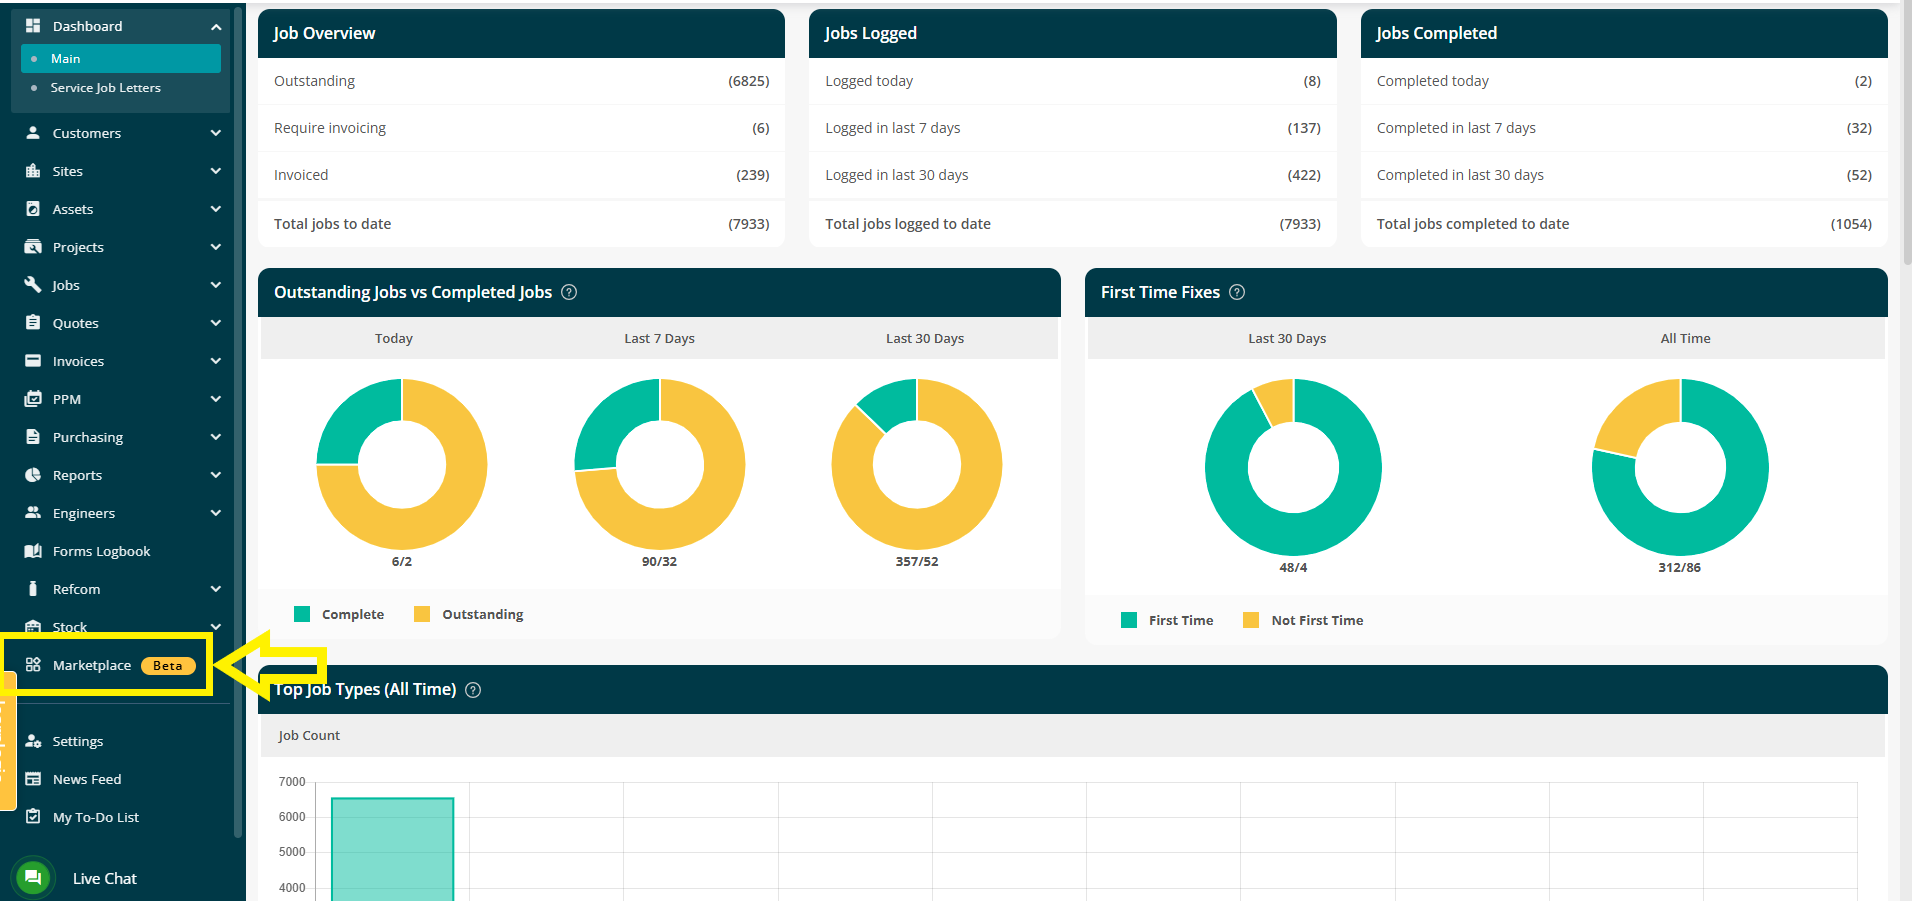
Task: Click the My To-Do List checklist icon
Action: pos(33,817)
